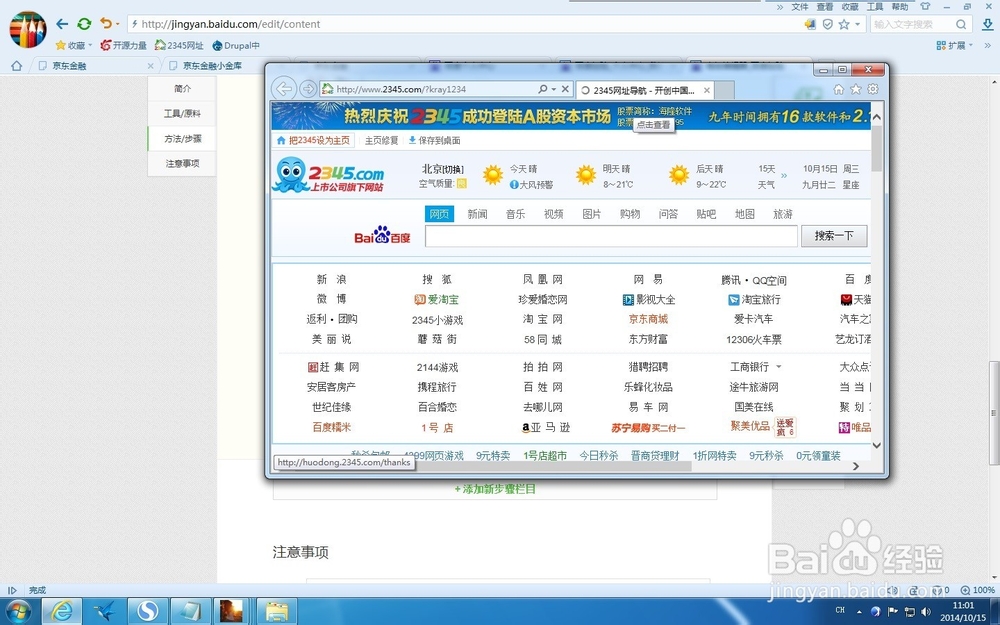This screenshot has width=1000, height=625.
Task: Open the 帮助 menu
Action: (900, 6)
